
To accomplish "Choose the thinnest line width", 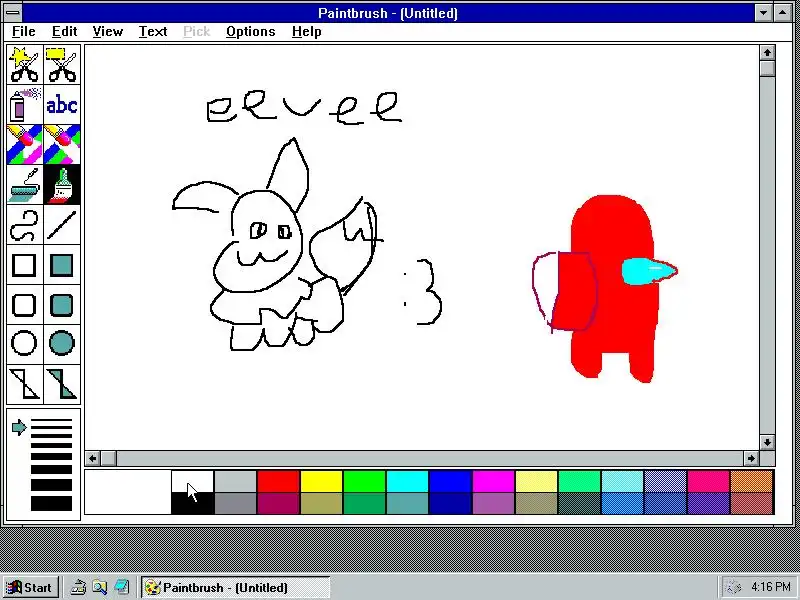I will [51, 420].
